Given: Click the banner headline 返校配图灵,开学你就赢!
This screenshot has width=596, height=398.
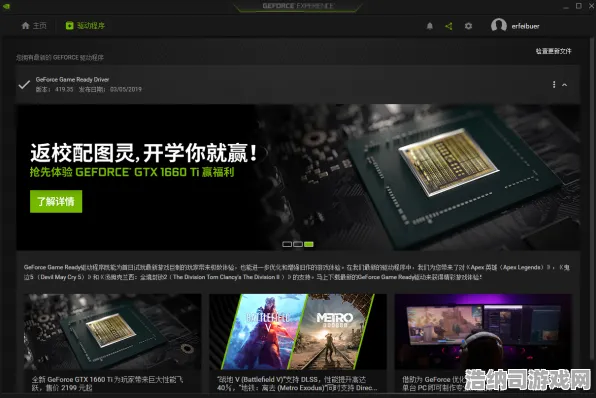Looking at the screenshot, I should [x=144, y=153].
